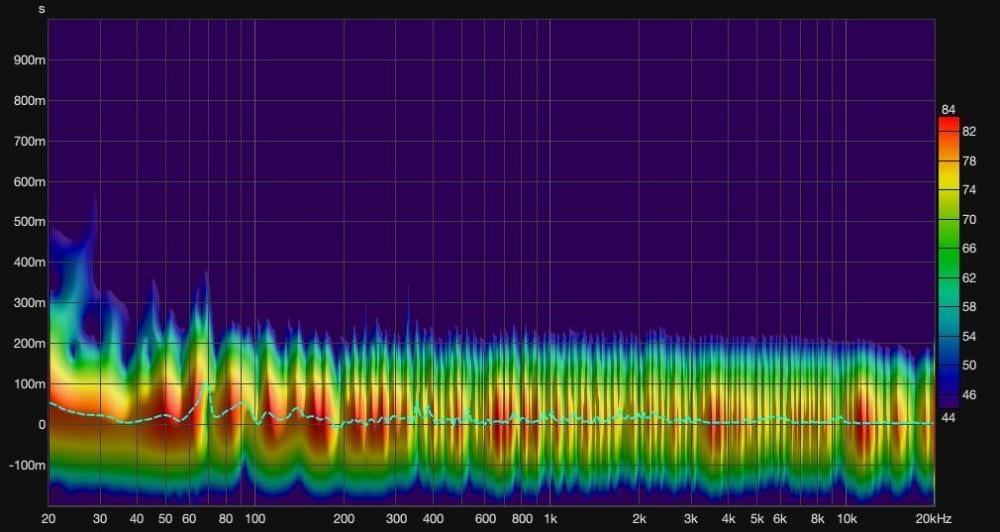Click the spectrogram color scale gradient bar
The image size is (1000, 532).
[x=949, y=262]
